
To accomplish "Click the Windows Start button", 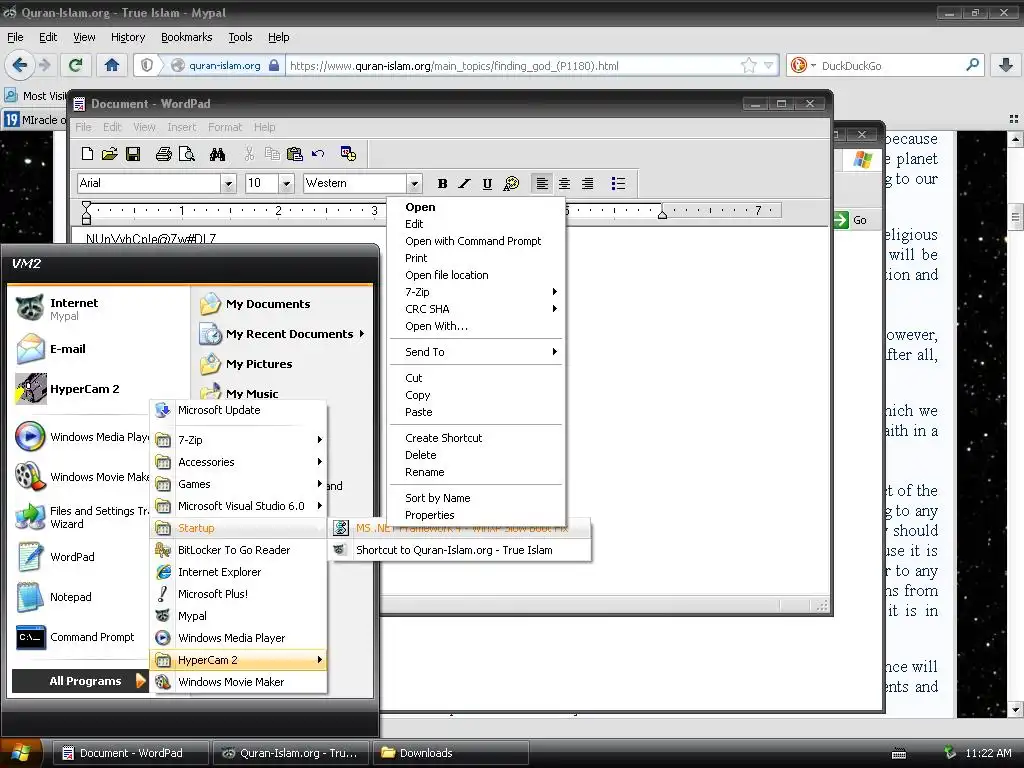I will click(22, 753).
